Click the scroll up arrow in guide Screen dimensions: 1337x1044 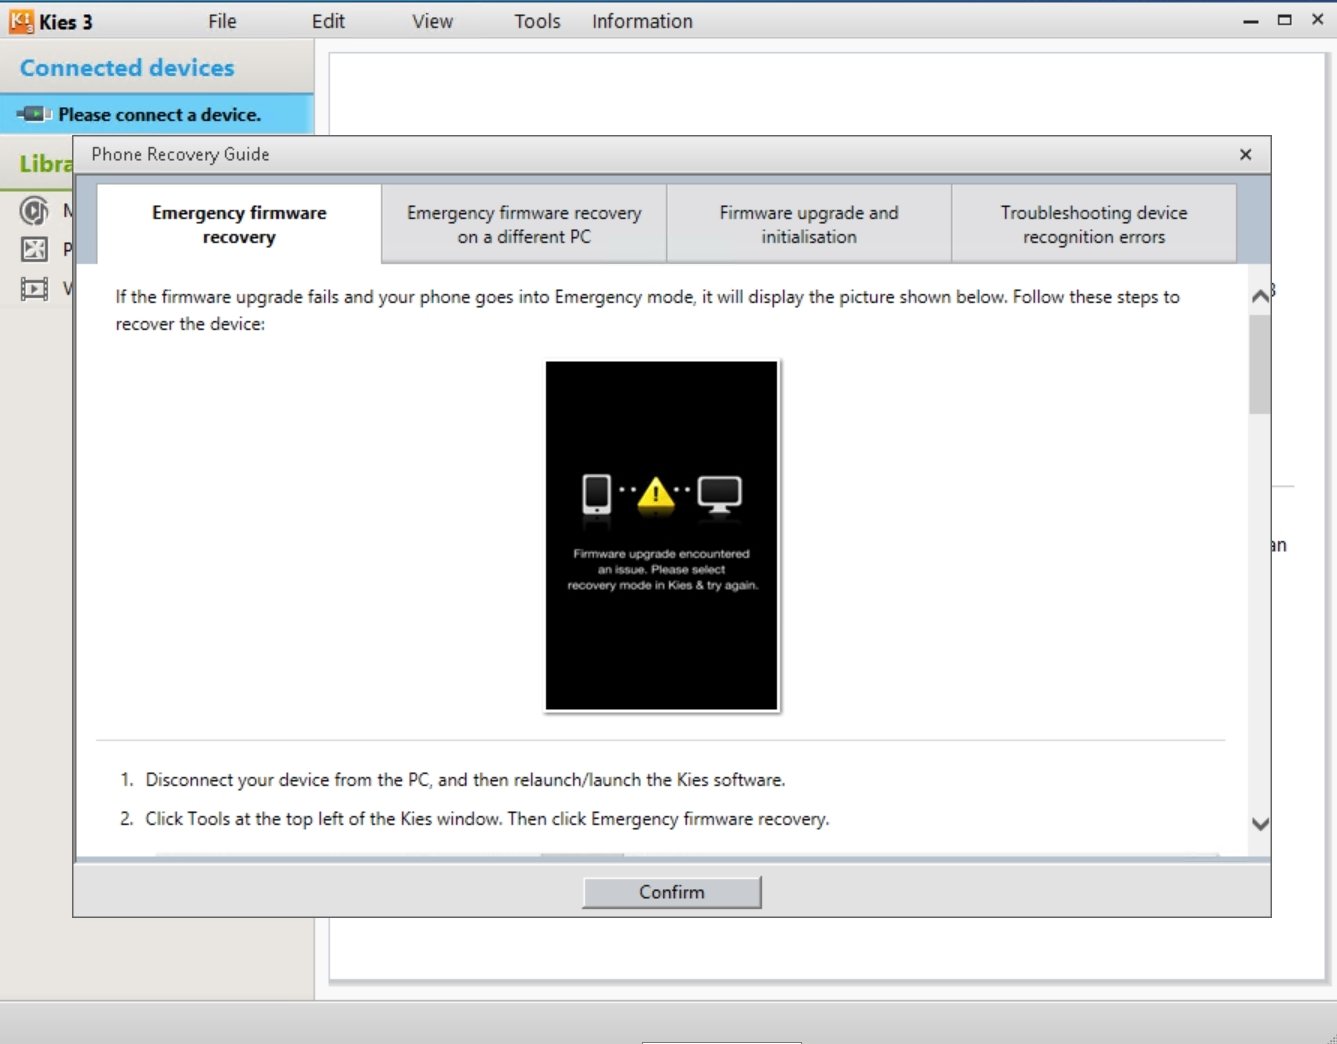click(1260, 295)
